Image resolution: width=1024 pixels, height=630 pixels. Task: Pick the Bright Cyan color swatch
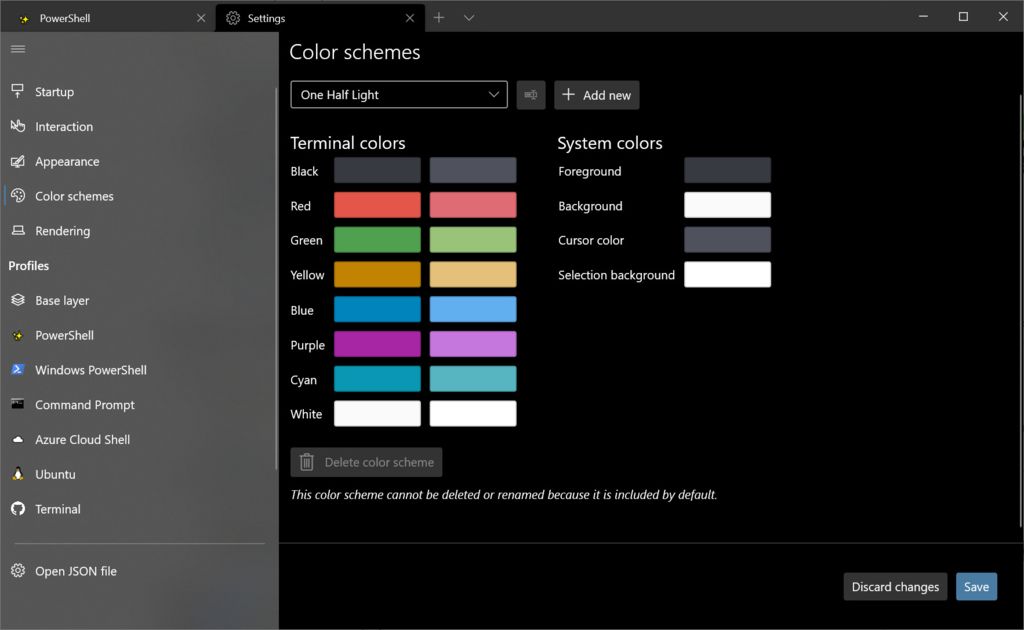pyautogui.click(x=473, y=379)
